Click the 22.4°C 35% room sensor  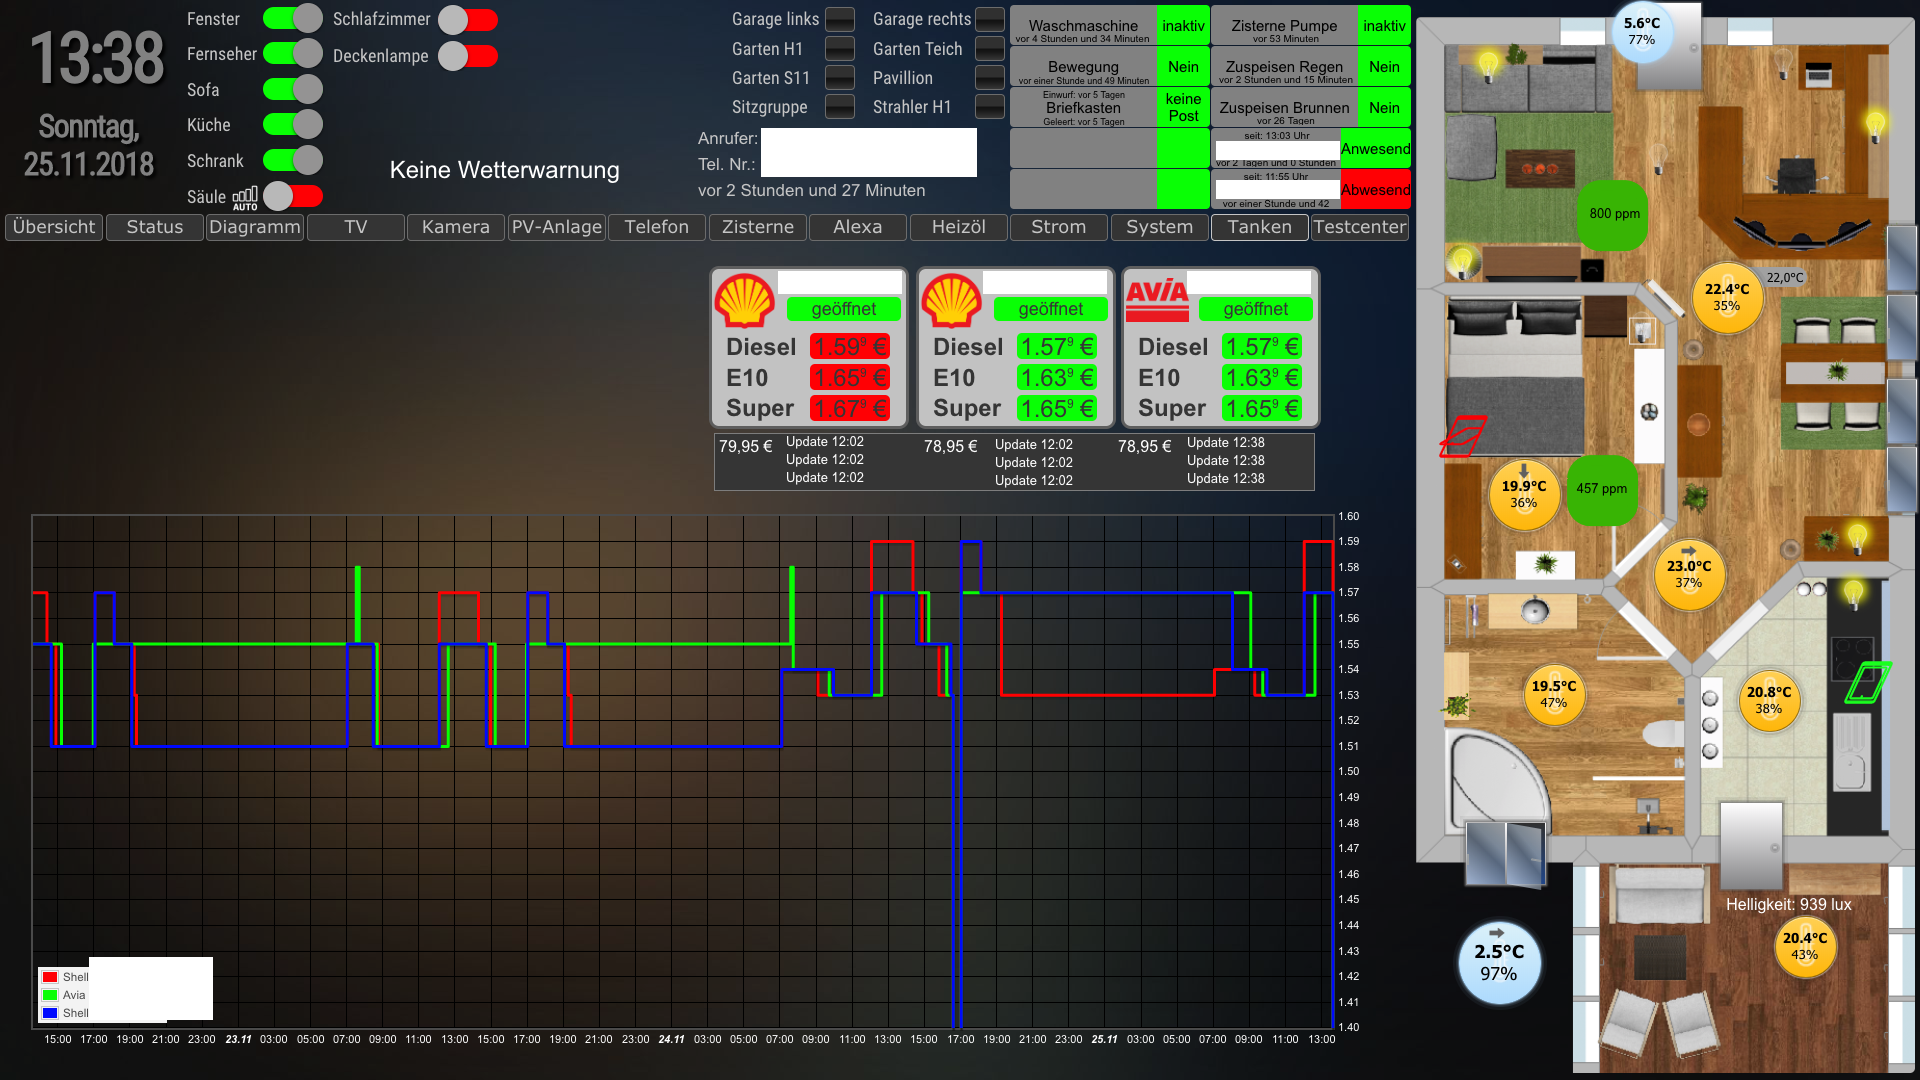[1727, 297]
